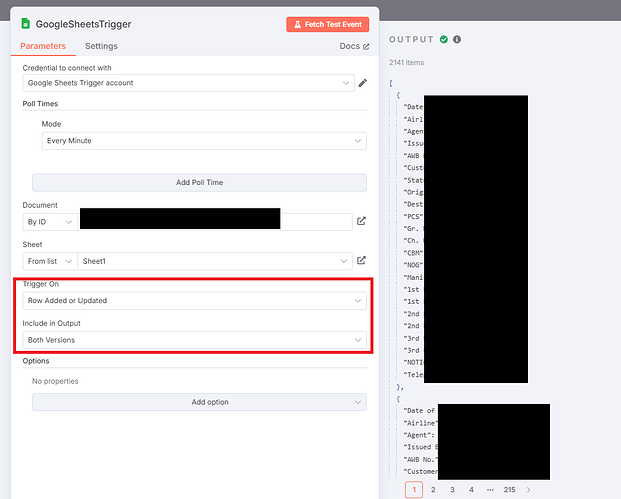Click the GoogleSheetsTrigger node title
621x499 pixels.
coord(84,24)
